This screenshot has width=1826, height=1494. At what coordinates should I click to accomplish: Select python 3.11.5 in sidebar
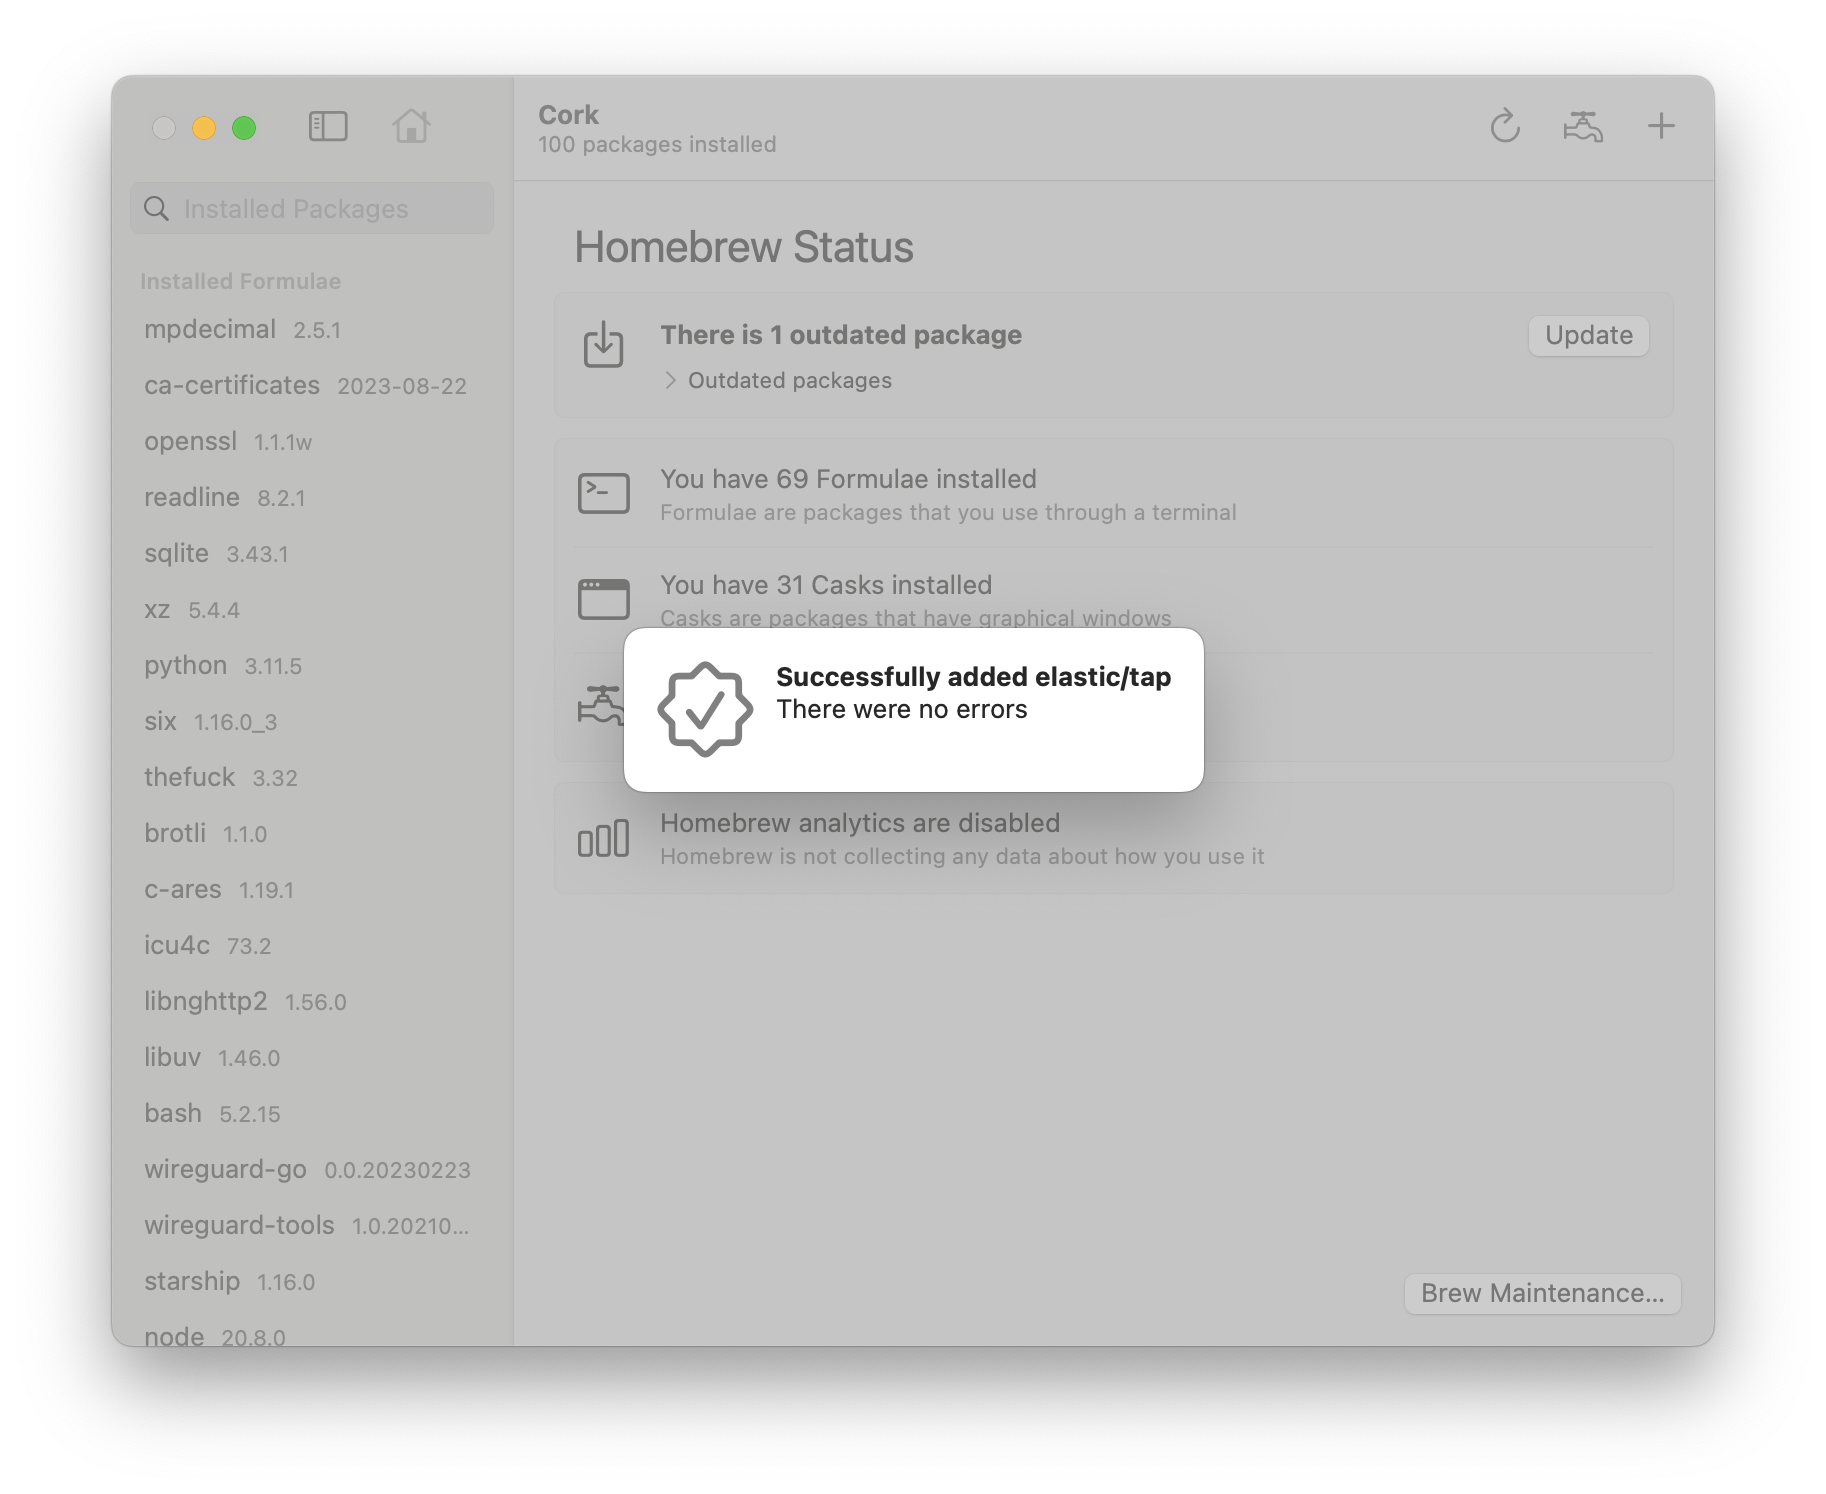[x=186, y=666]
